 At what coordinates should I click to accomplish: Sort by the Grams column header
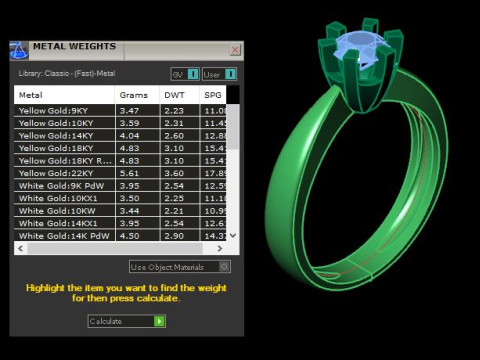pyautogui.click(x=137, y=95)
